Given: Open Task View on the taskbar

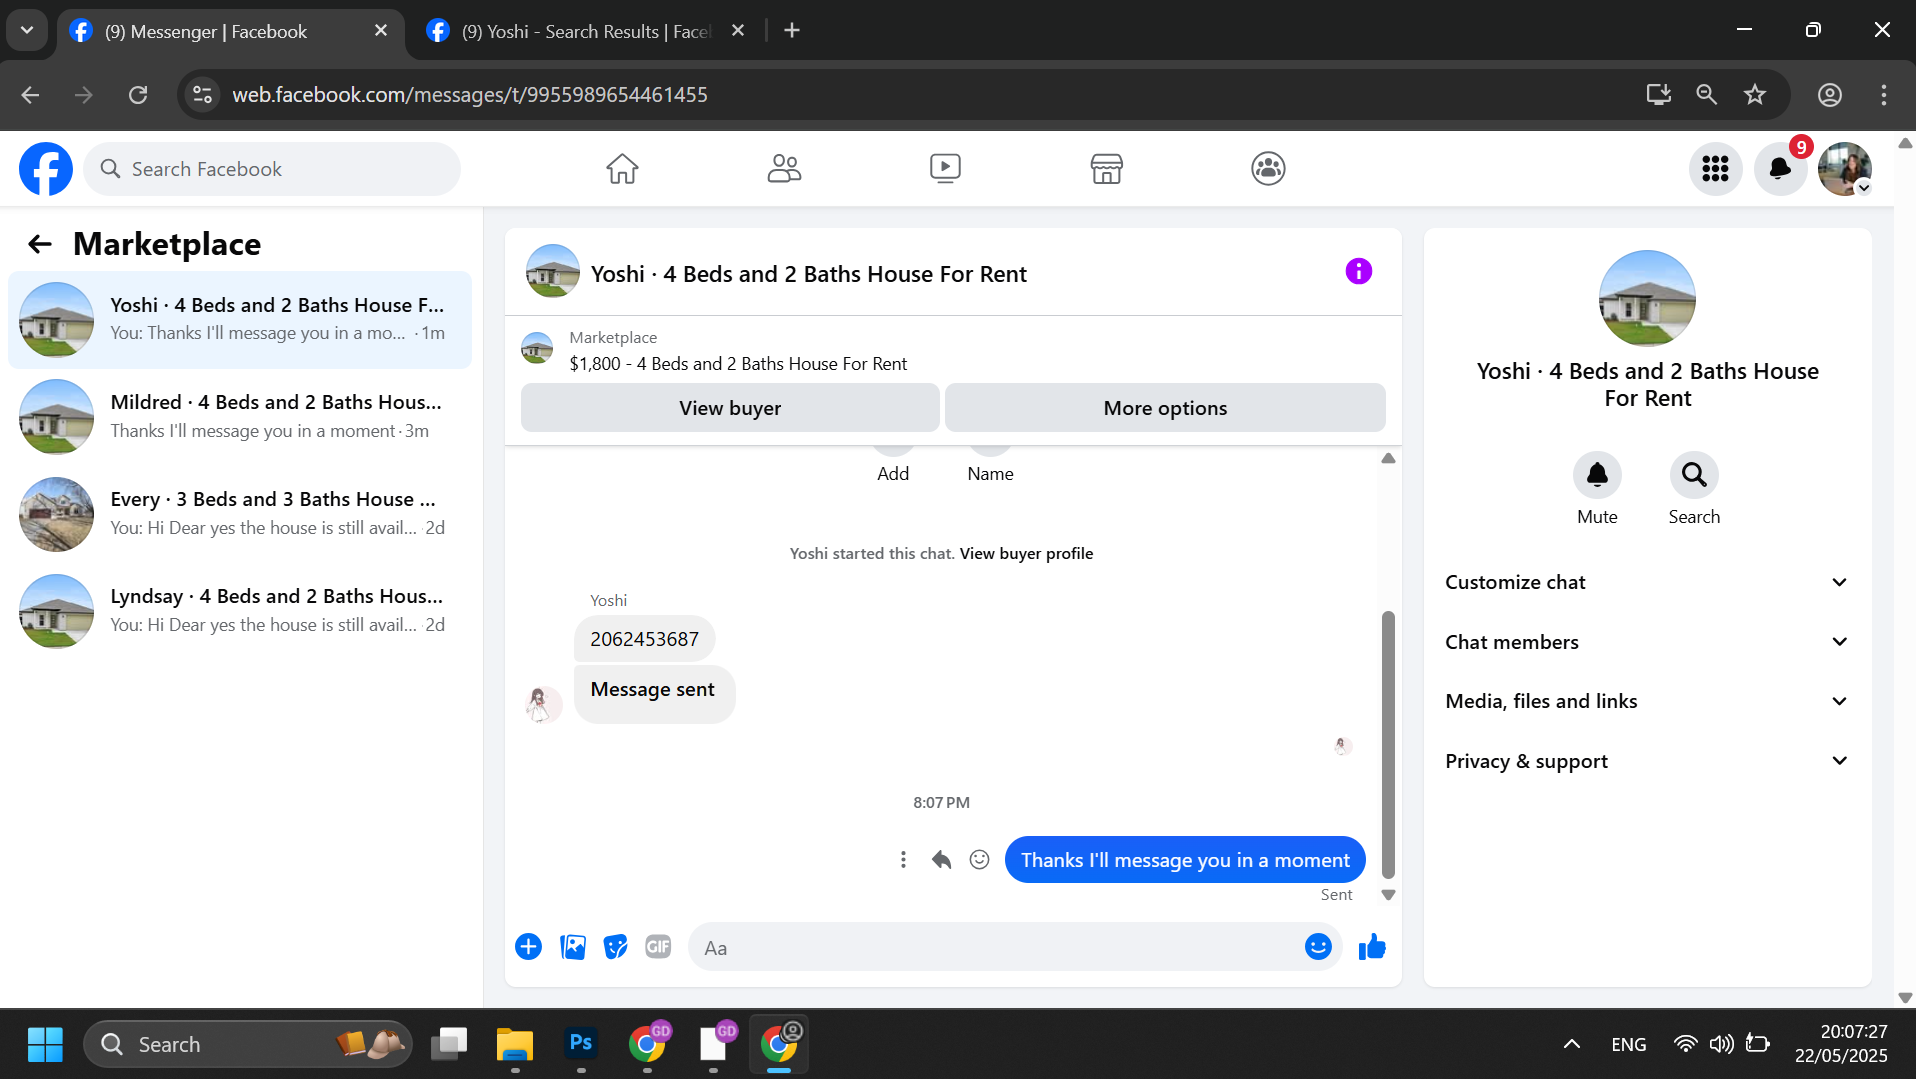Looking at the screenshot, I should pyautogui.click(x=449, y=1044).
